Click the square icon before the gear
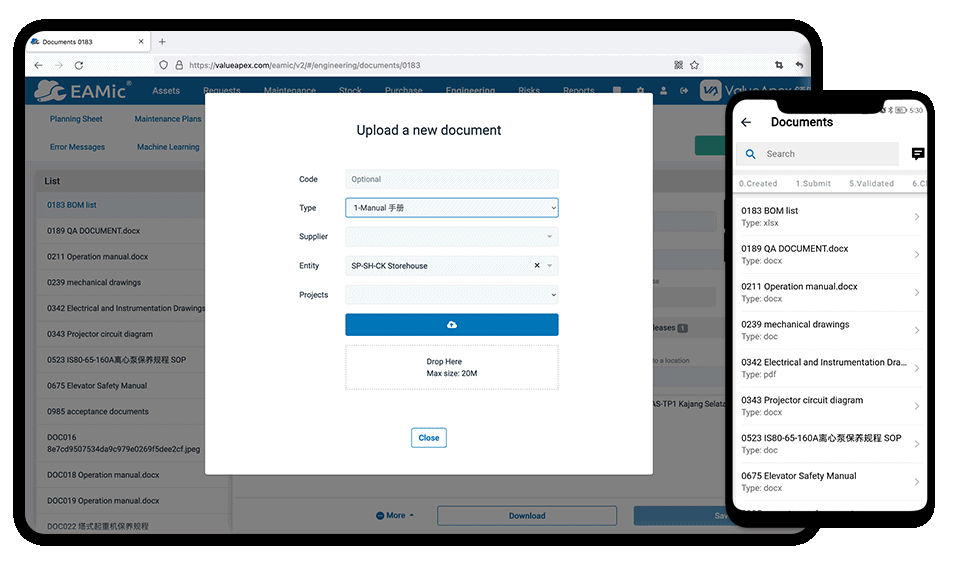This screenshot has height=571, width=955. pos(617,90)
